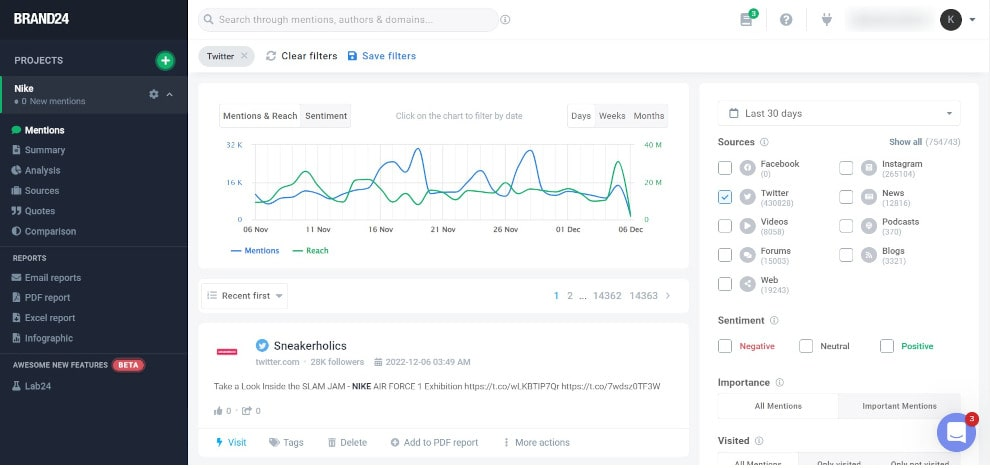Click the integrations plug icon

[826, 20]
